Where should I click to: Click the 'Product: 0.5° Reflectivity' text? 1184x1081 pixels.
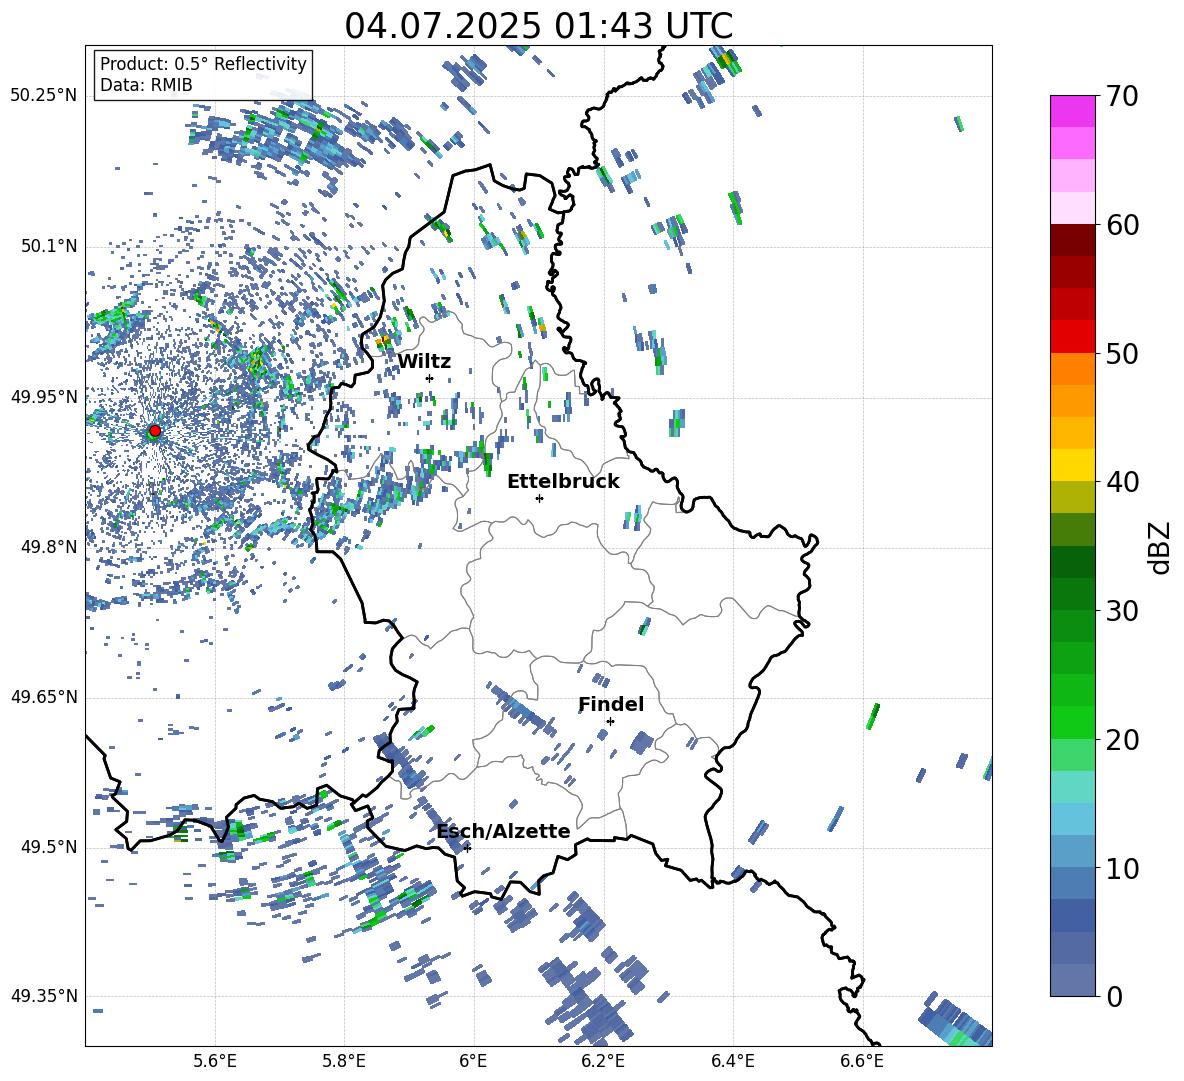coord(203,64)
